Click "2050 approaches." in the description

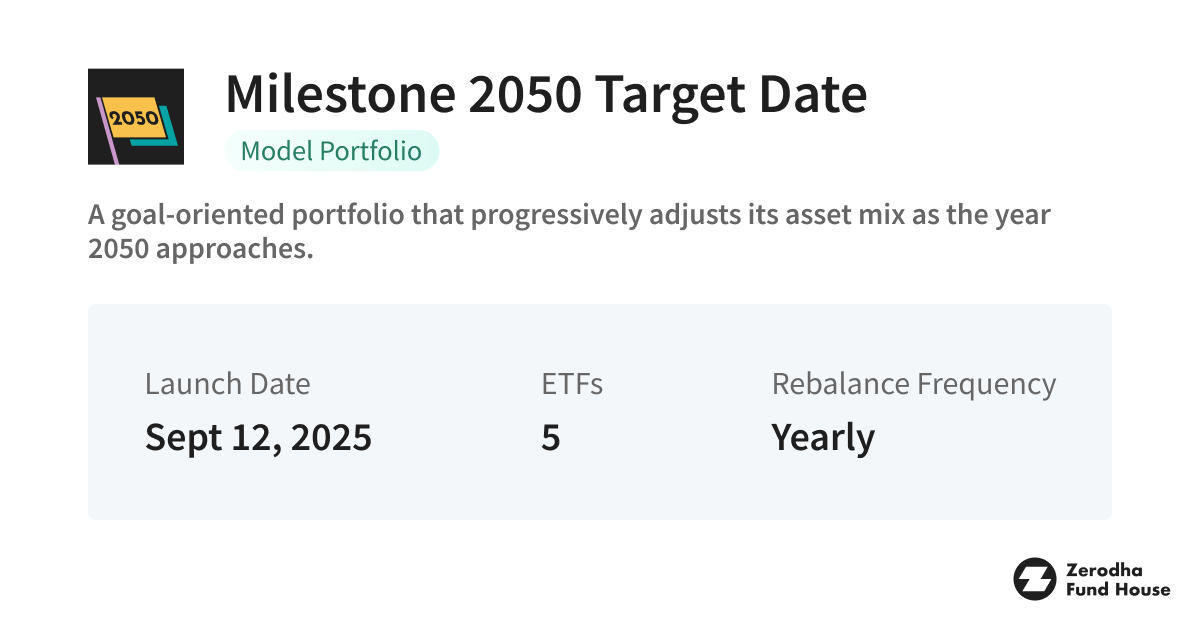click(201, 249)
